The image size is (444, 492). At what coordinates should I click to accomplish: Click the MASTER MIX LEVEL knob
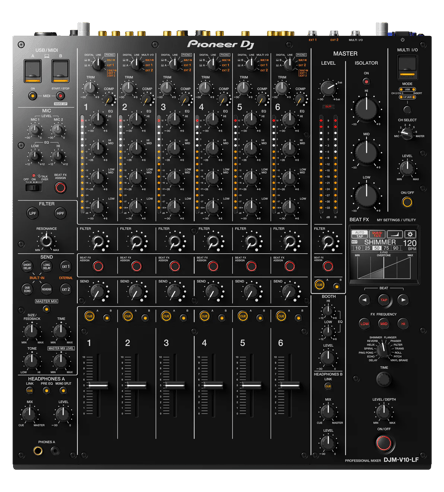point(60,361)
